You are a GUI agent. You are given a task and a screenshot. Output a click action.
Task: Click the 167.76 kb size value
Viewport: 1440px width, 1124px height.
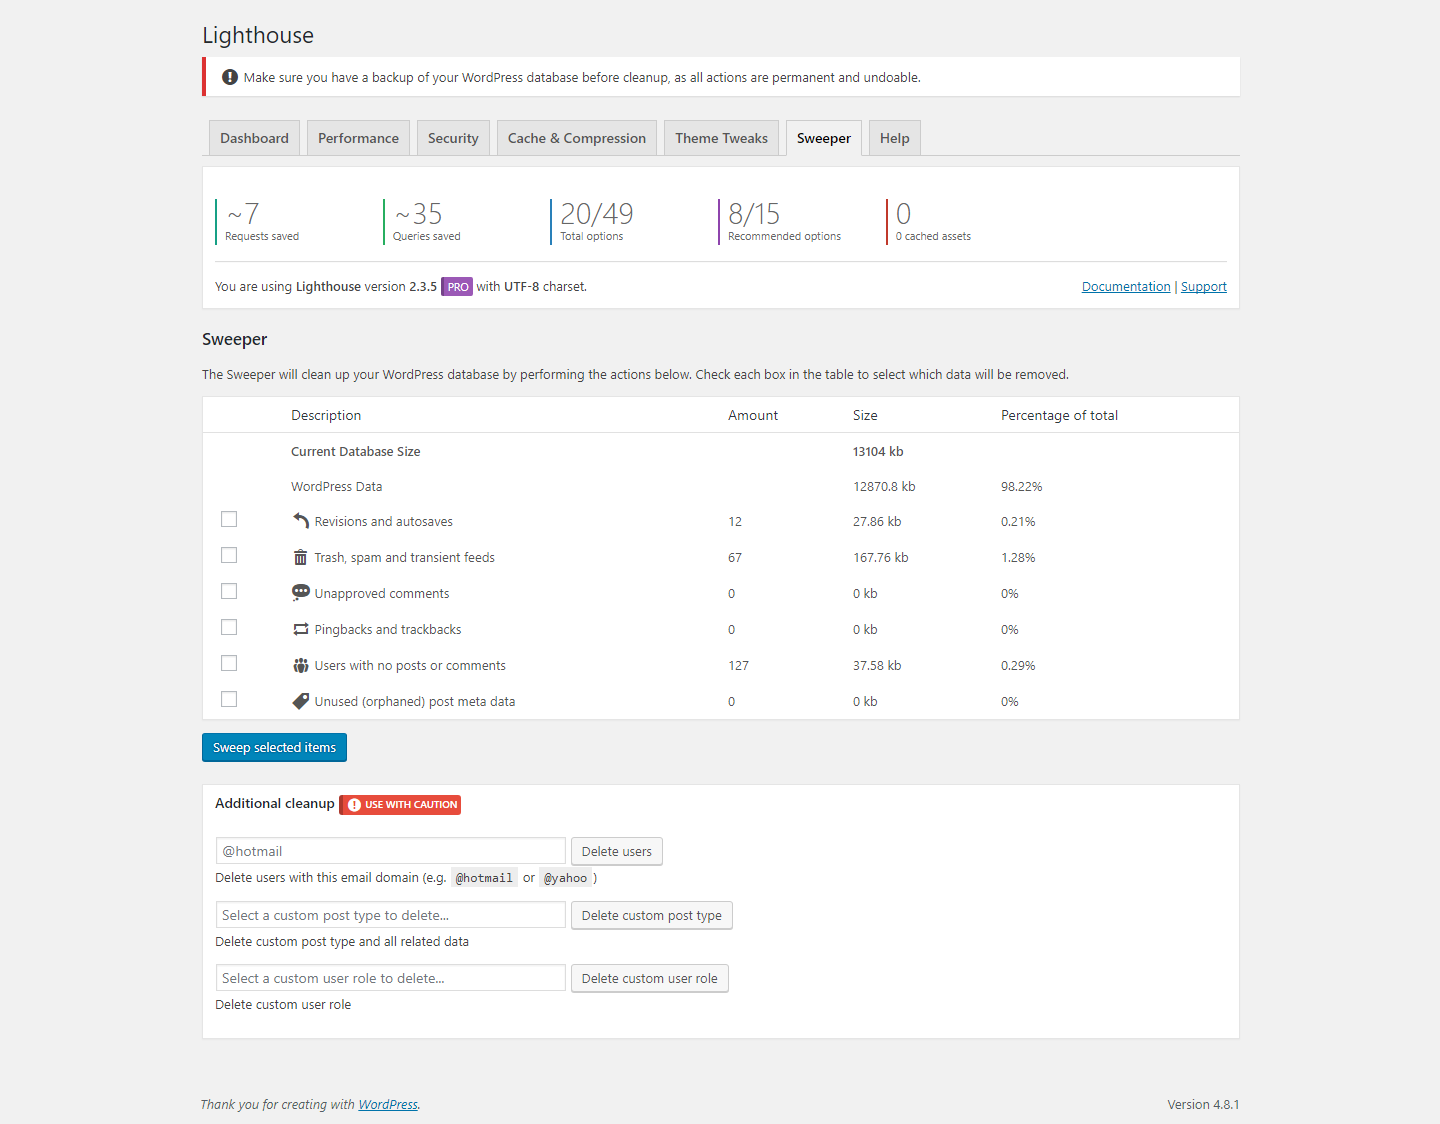880,558
